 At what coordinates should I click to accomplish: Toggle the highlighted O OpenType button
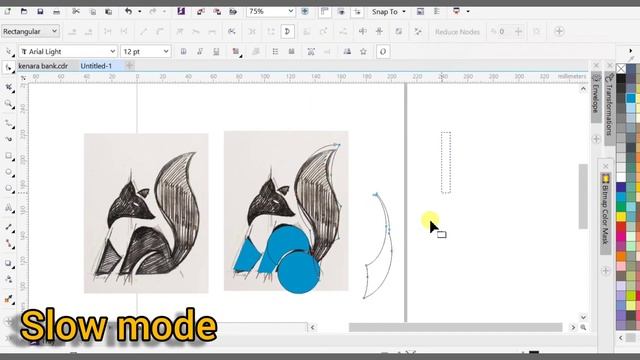pyautogui.click(x=383, y=51)
